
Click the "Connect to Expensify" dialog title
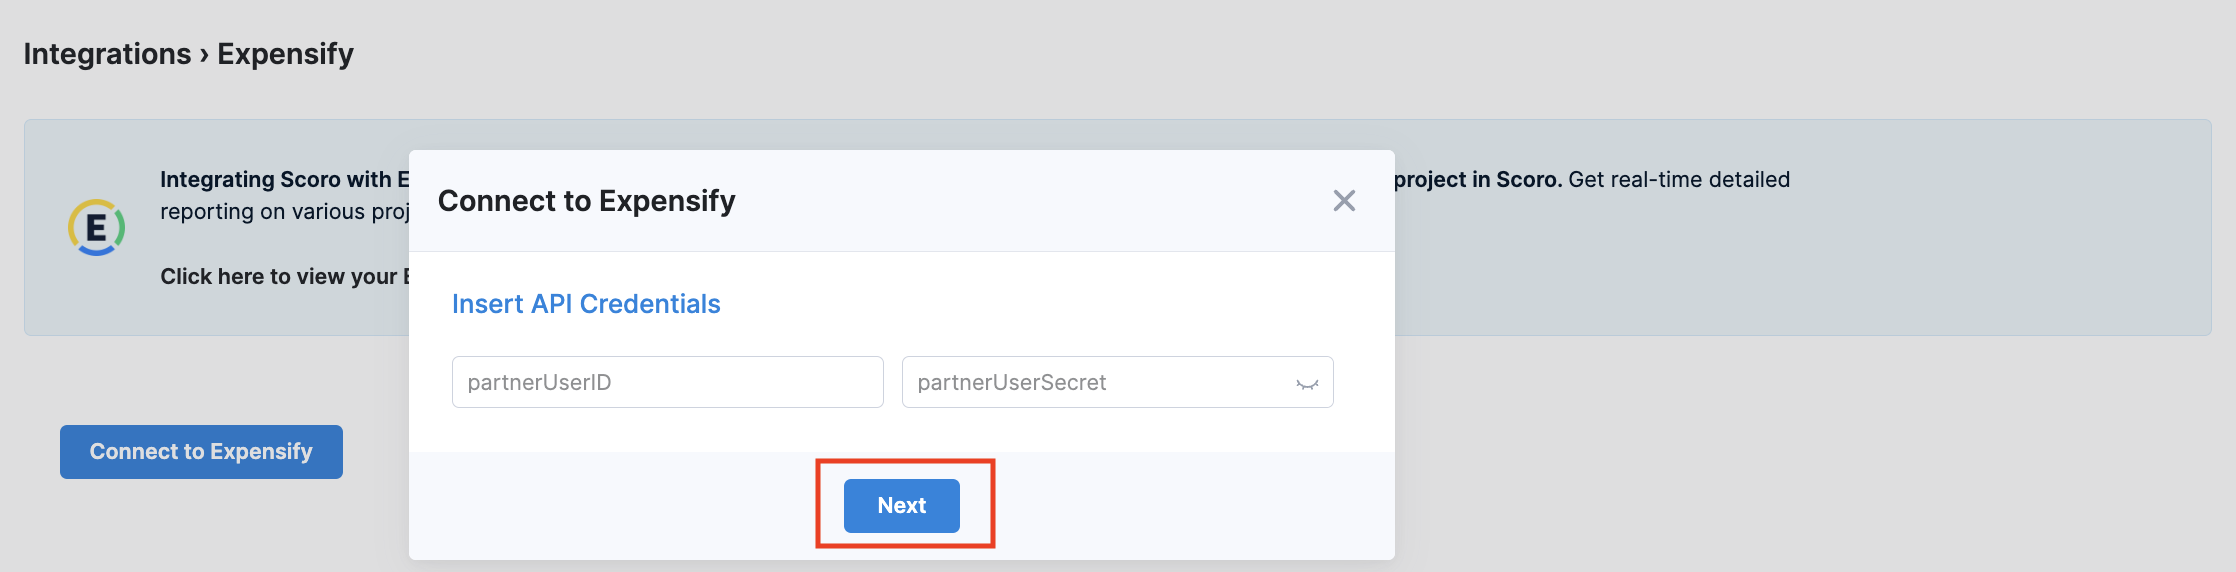[x=587, y=201]
